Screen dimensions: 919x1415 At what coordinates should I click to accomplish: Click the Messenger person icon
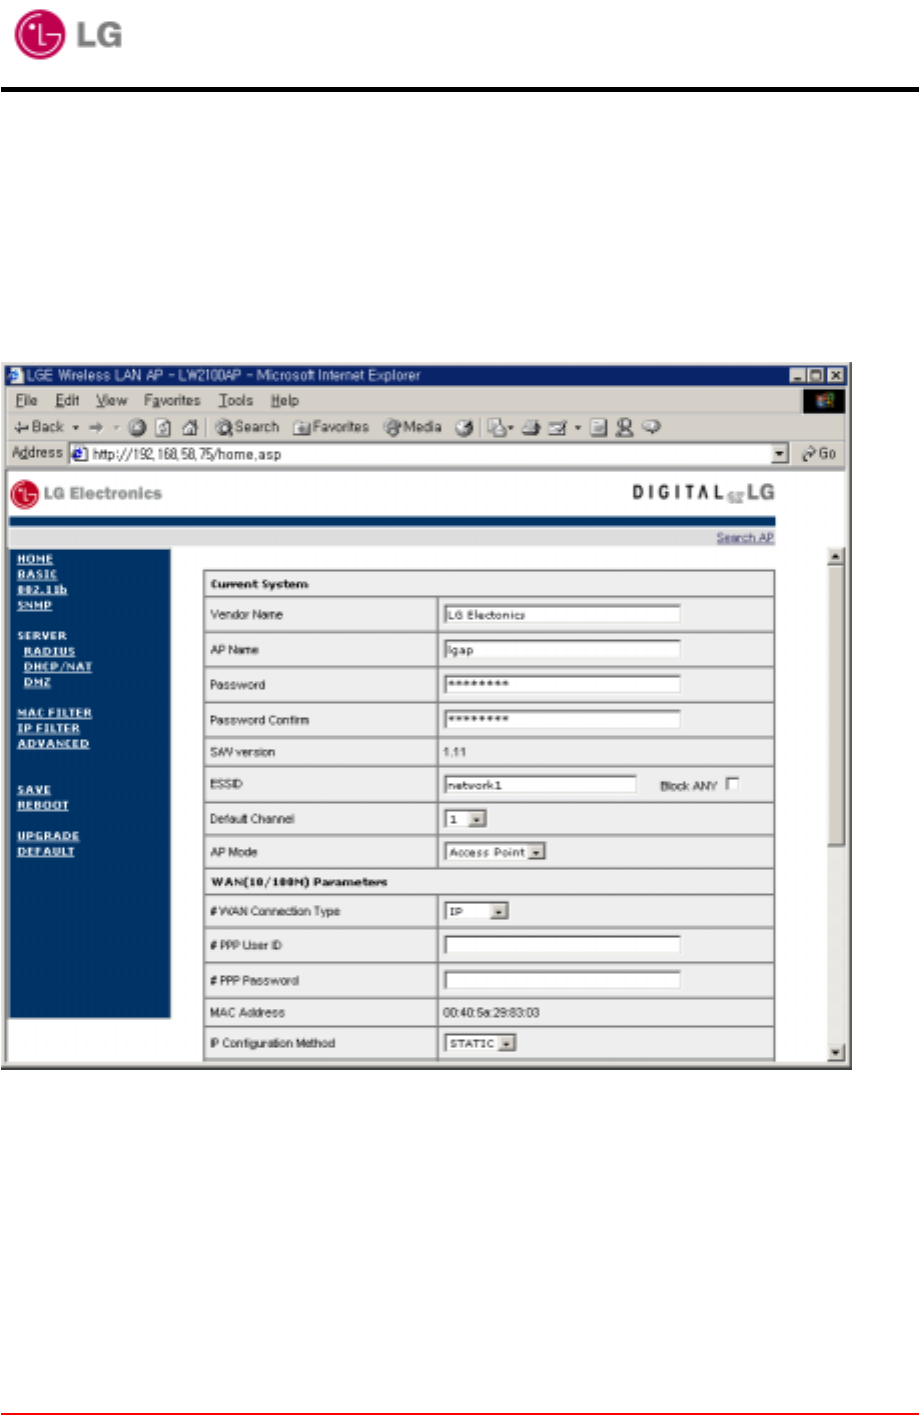pyautogui.click(x=625, y=427)
